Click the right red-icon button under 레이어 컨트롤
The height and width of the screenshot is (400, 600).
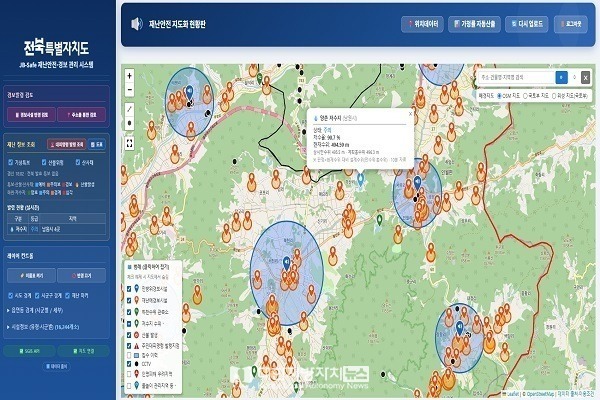82,275
